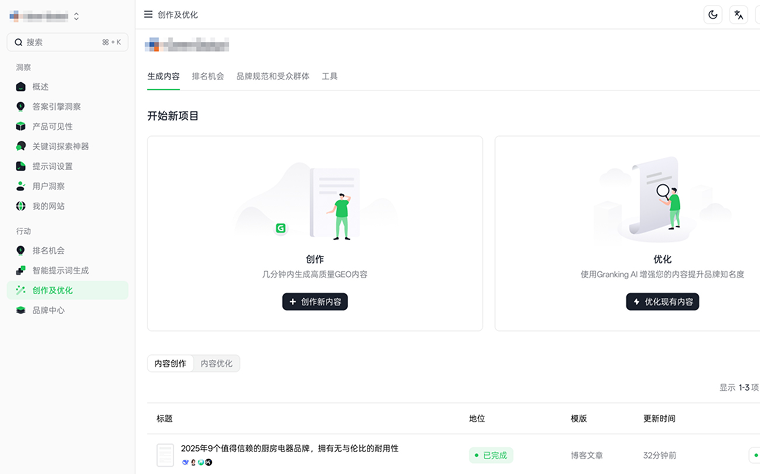The width and height of the screenshot is (760, 474).
Task: Navigate to 我的网站 in sidebar
Action: click(x=48, y=207)
